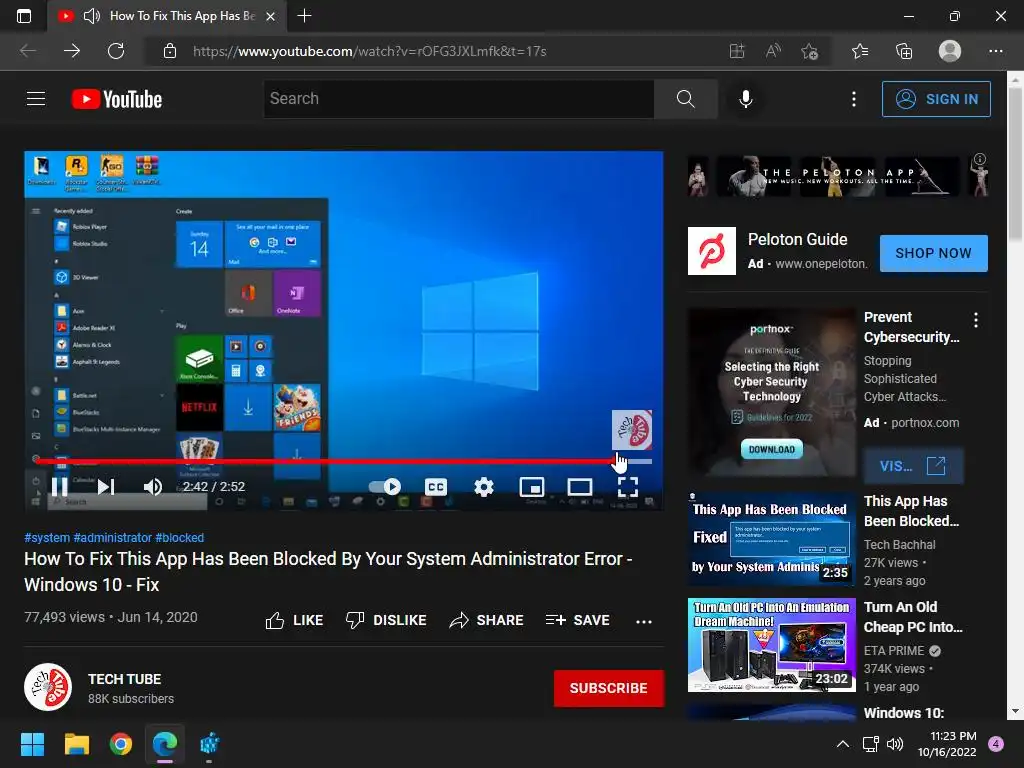
Task: Click the SIGN IN button
Action: (x=936, y=99)
